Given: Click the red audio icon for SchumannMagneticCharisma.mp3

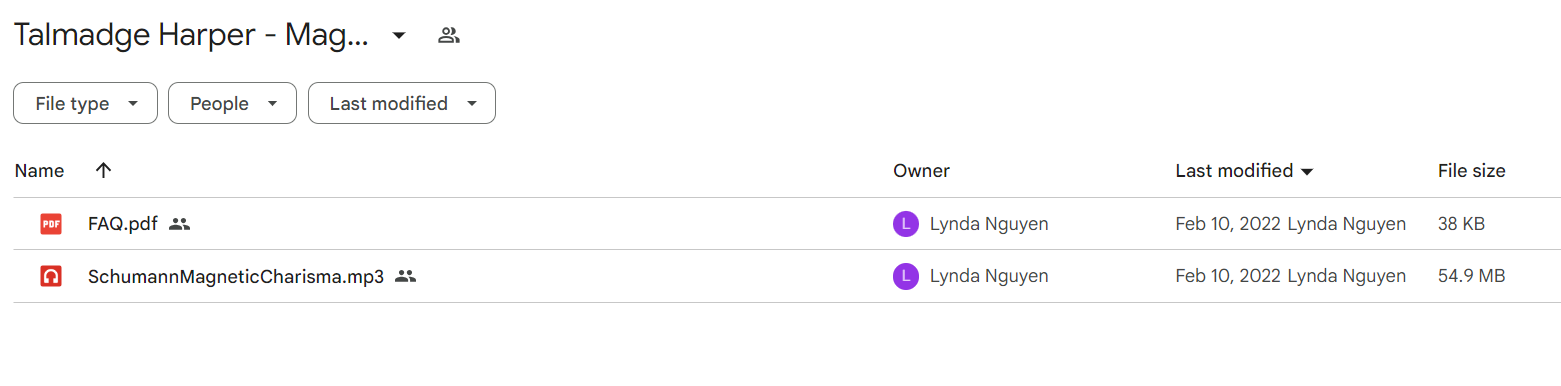Looking at the screenshot, I should 51,277.
